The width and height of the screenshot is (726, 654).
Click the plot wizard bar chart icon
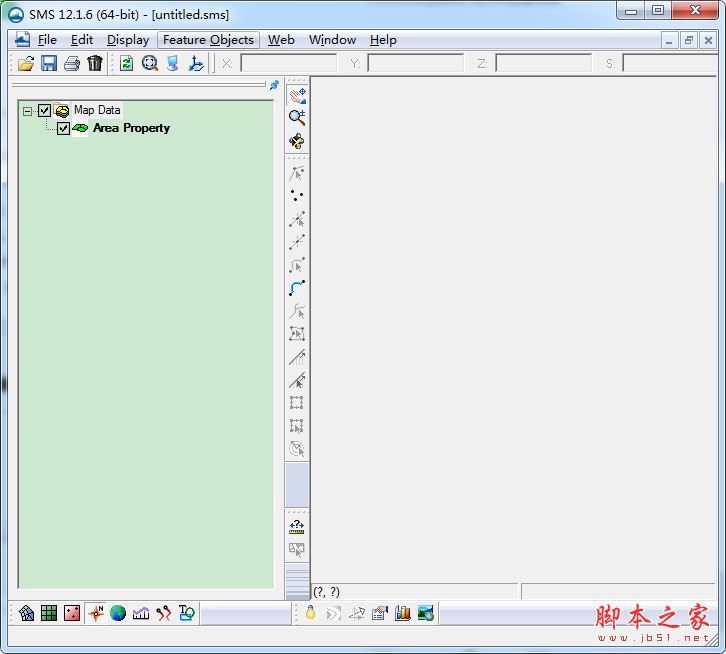403,613
